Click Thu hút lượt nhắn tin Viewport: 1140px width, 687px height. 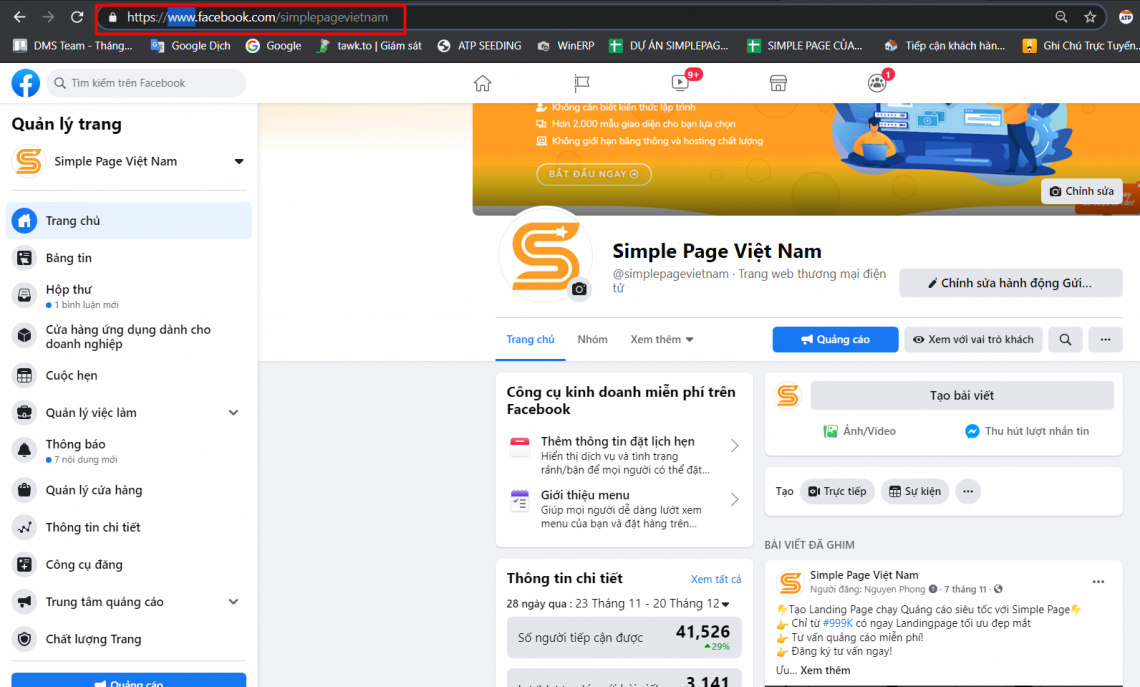(1027, 431)
